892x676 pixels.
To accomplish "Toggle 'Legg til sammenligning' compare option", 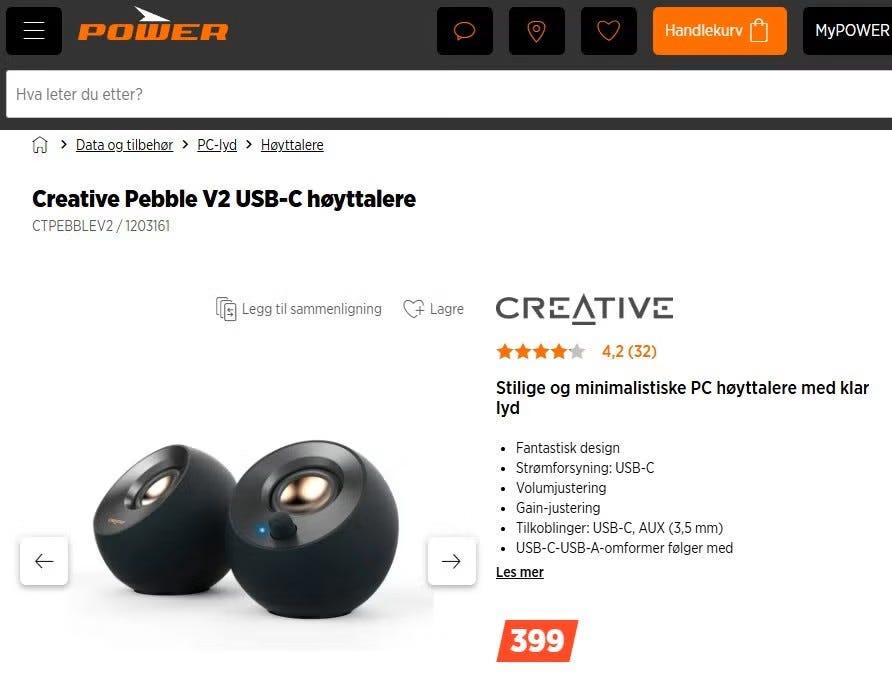I will click(299, 309).
